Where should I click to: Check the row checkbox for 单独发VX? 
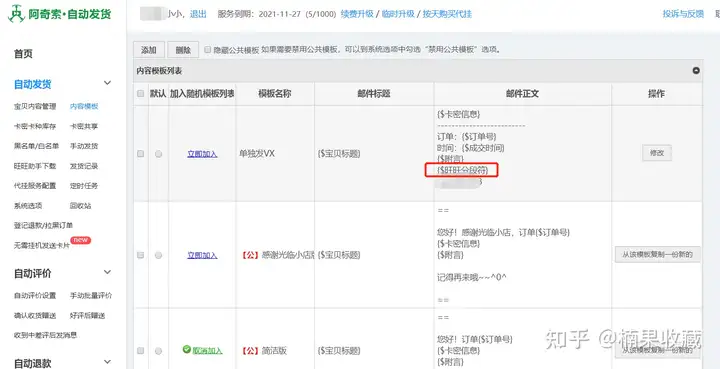tap(141, 154)
